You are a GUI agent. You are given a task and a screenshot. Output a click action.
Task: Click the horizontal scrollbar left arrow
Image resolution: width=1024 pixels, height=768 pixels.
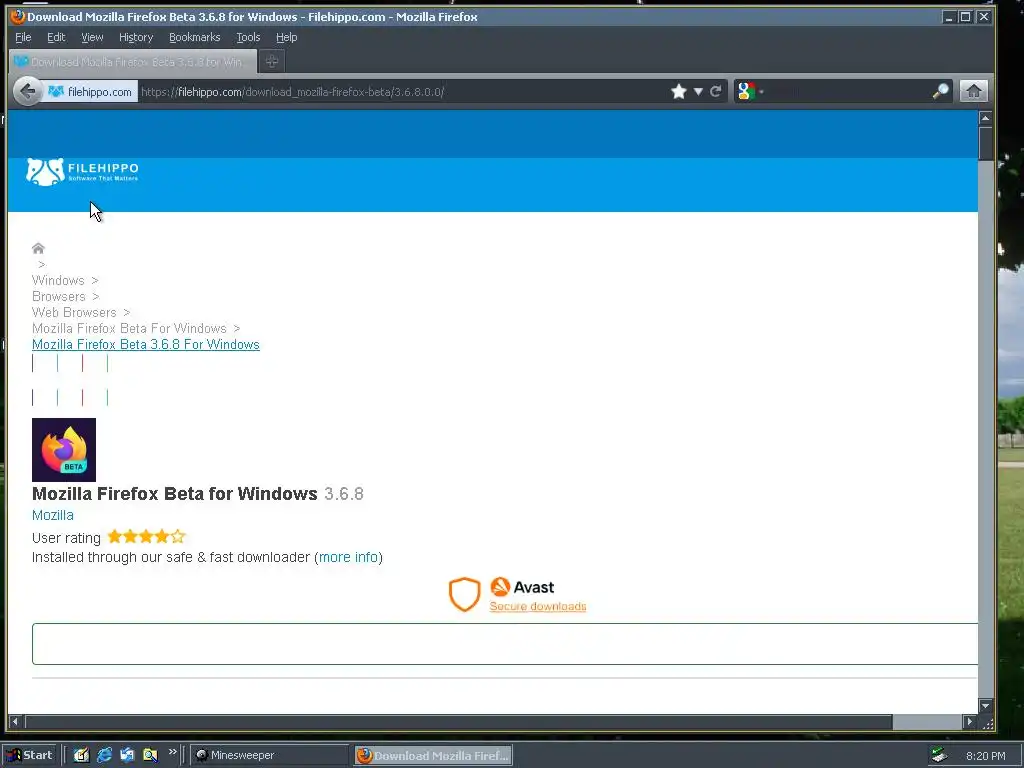click(x=15, y=722)
